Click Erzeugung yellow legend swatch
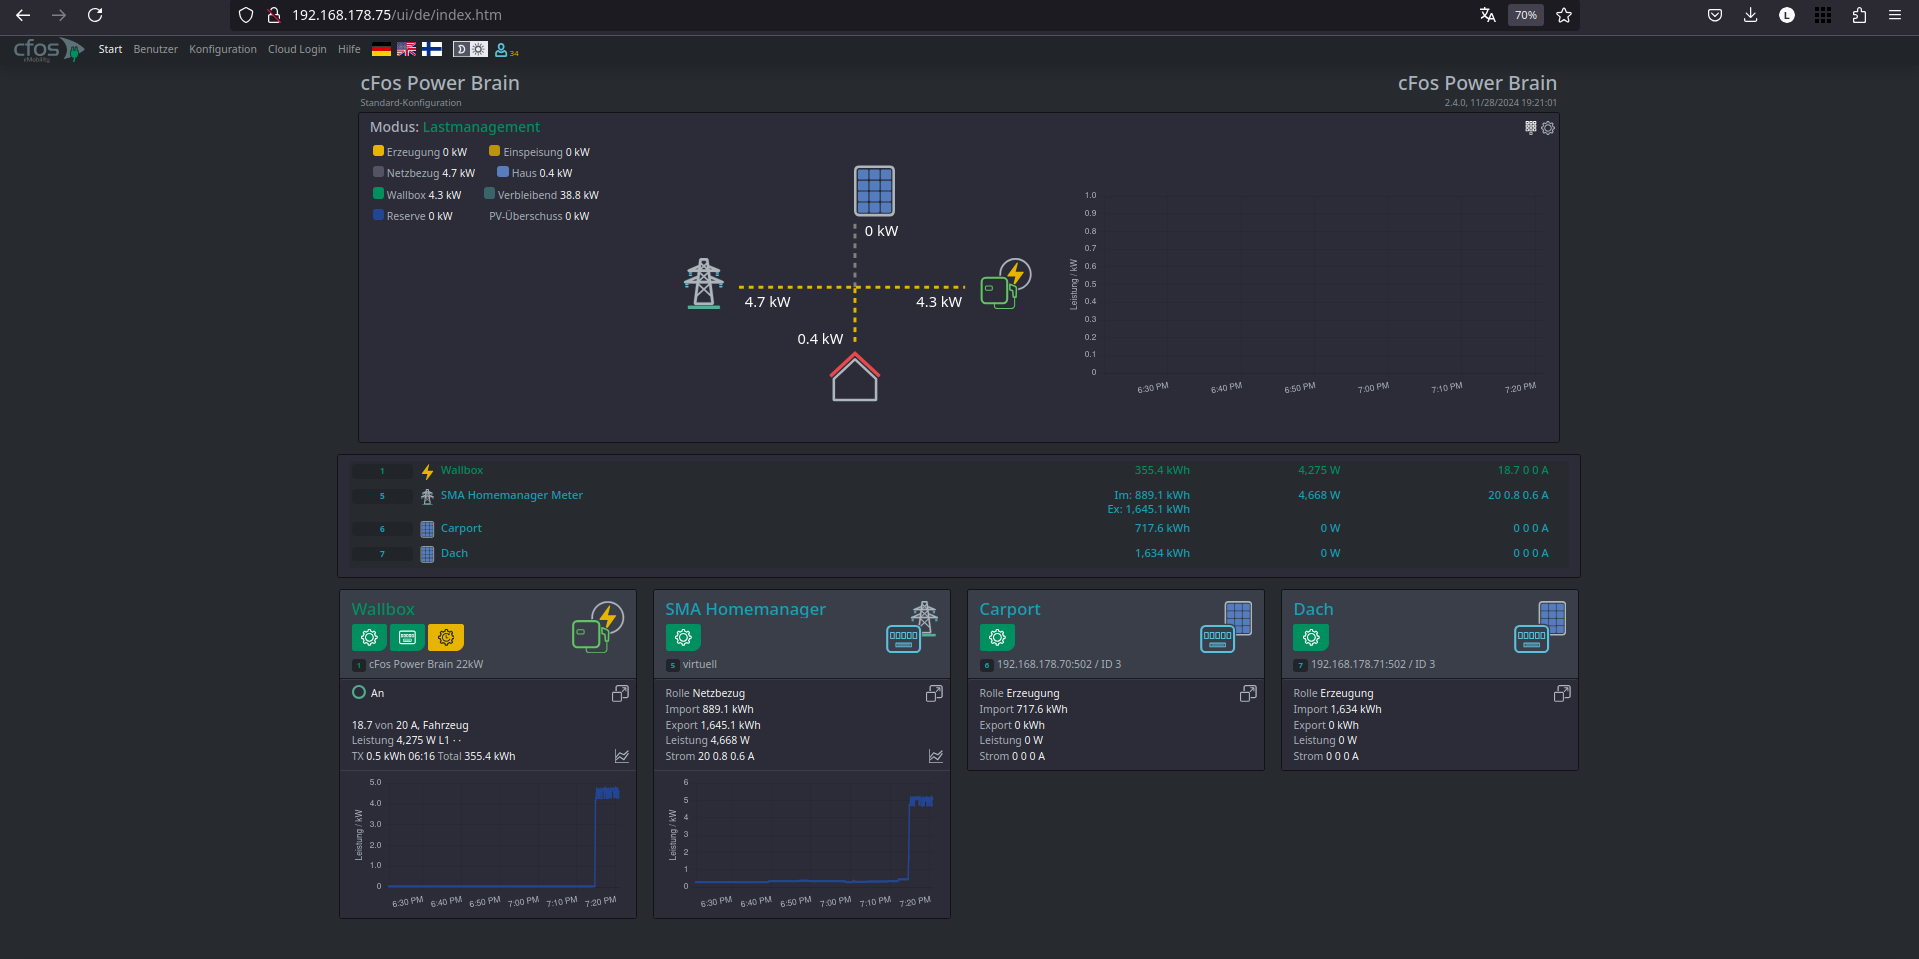This screenshot has width=1919, height=959. pos(378,151)
